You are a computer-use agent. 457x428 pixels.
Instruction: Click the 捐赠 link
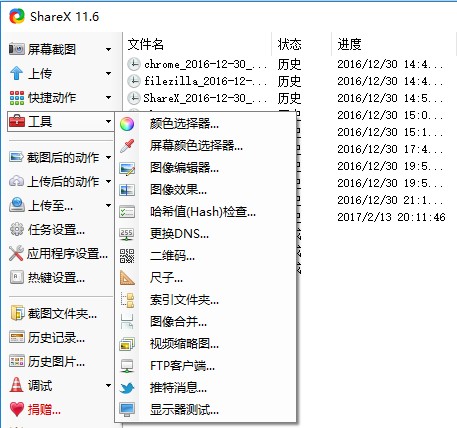tap(44, 409)
